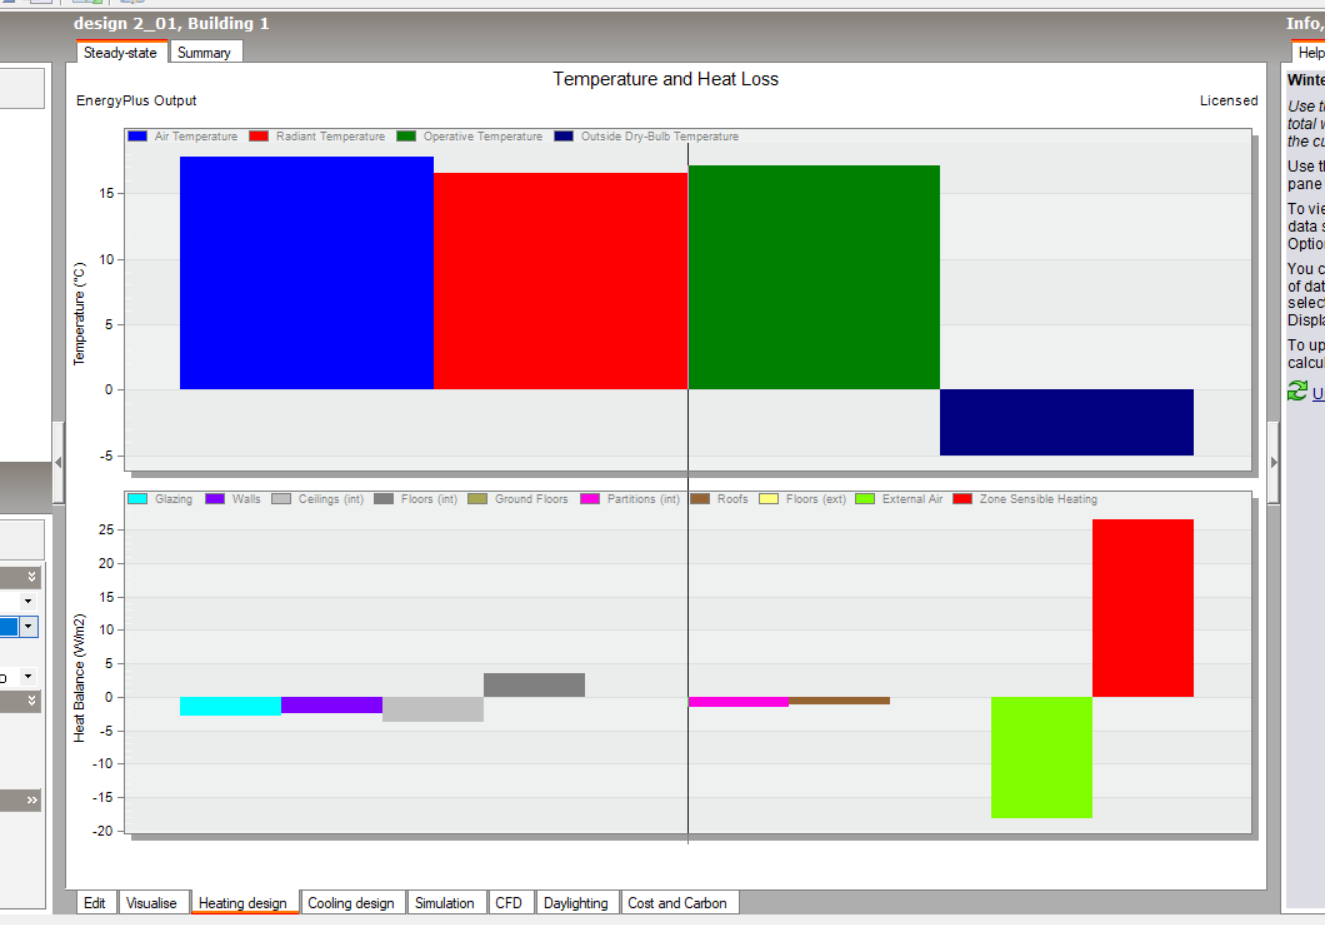1325x925 pixels.
Task: Open the Simulation tab
Action: pyautogui.click(x=445, y=903)
